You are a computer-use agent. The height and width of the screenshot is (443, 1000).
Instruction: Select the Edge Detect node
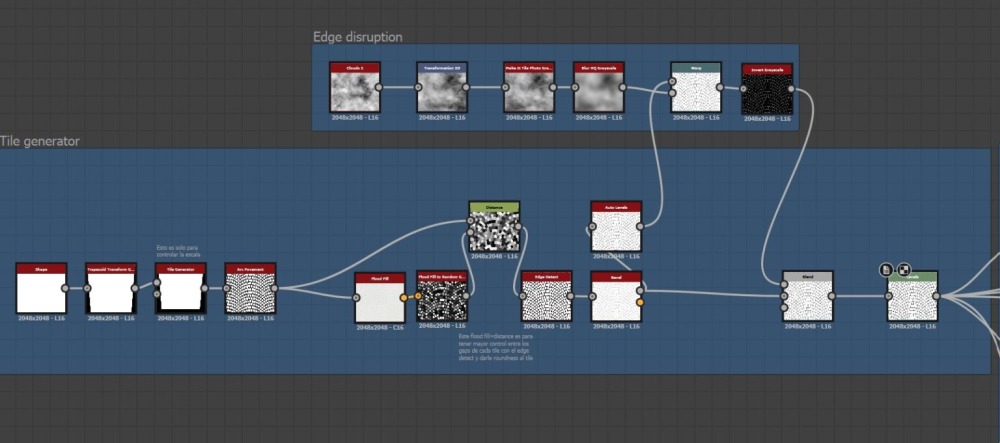(x=547, y=296)
